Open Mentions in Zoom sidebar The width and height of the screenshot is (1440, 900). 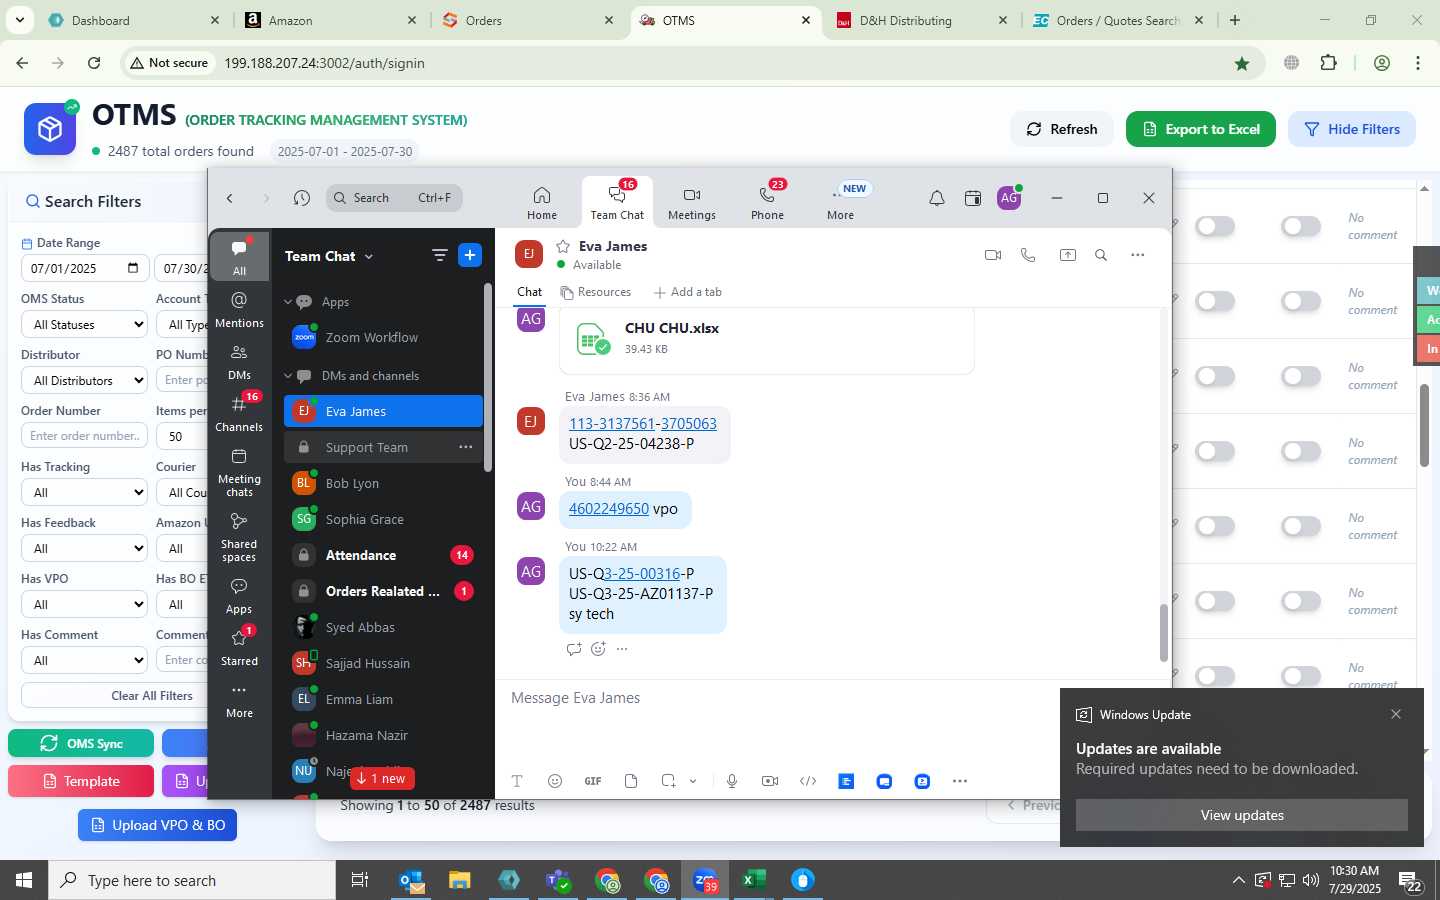[239, 310]
